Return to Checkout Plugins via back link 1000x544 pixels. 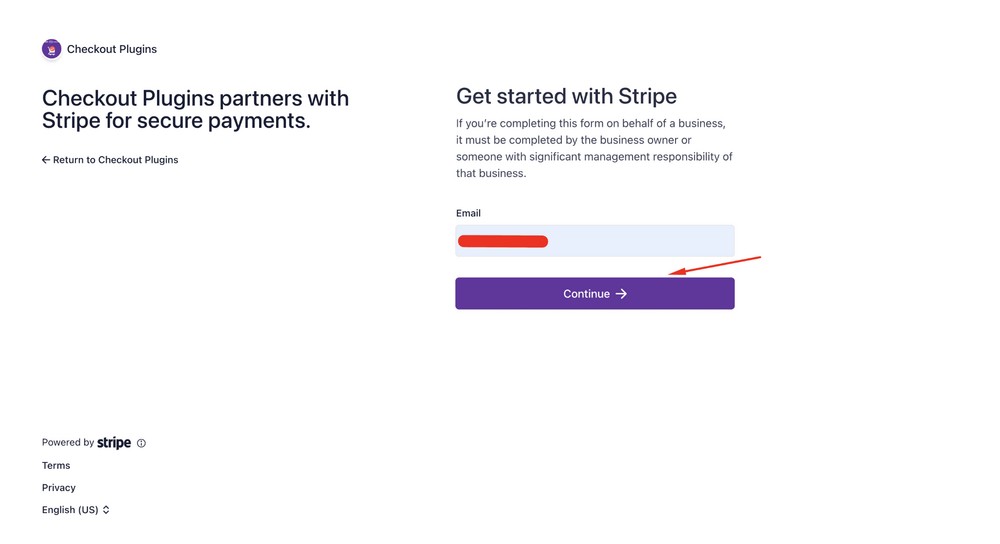coord(110,160)
